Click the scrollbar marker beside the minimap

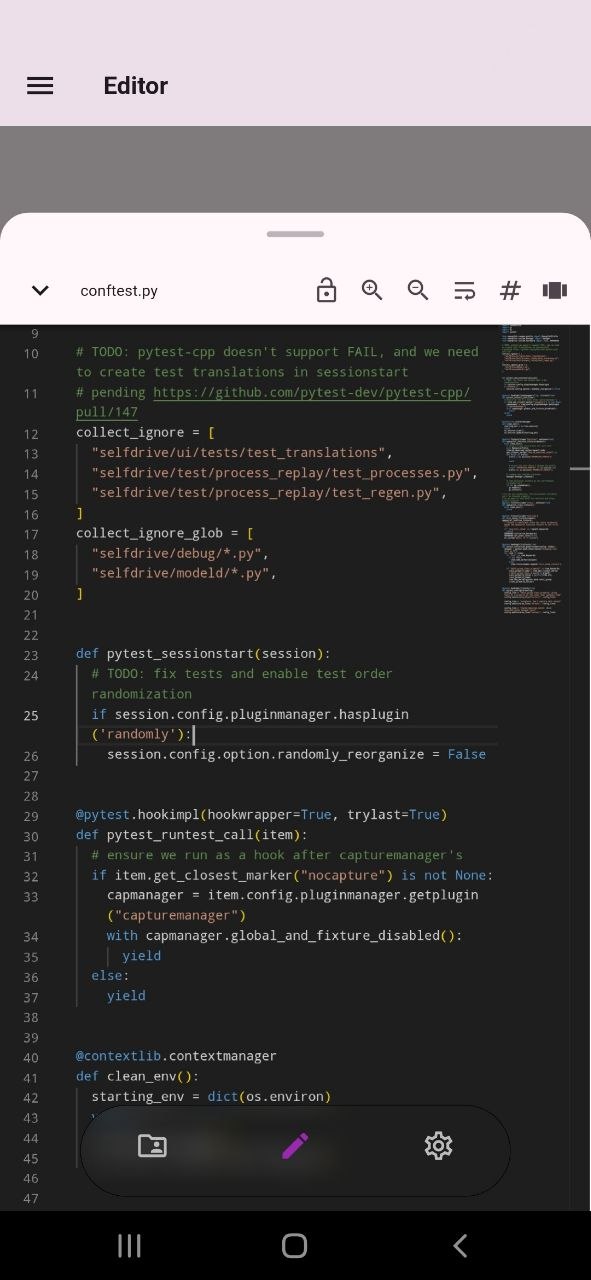pyautogui.click(x=580, y=468)
